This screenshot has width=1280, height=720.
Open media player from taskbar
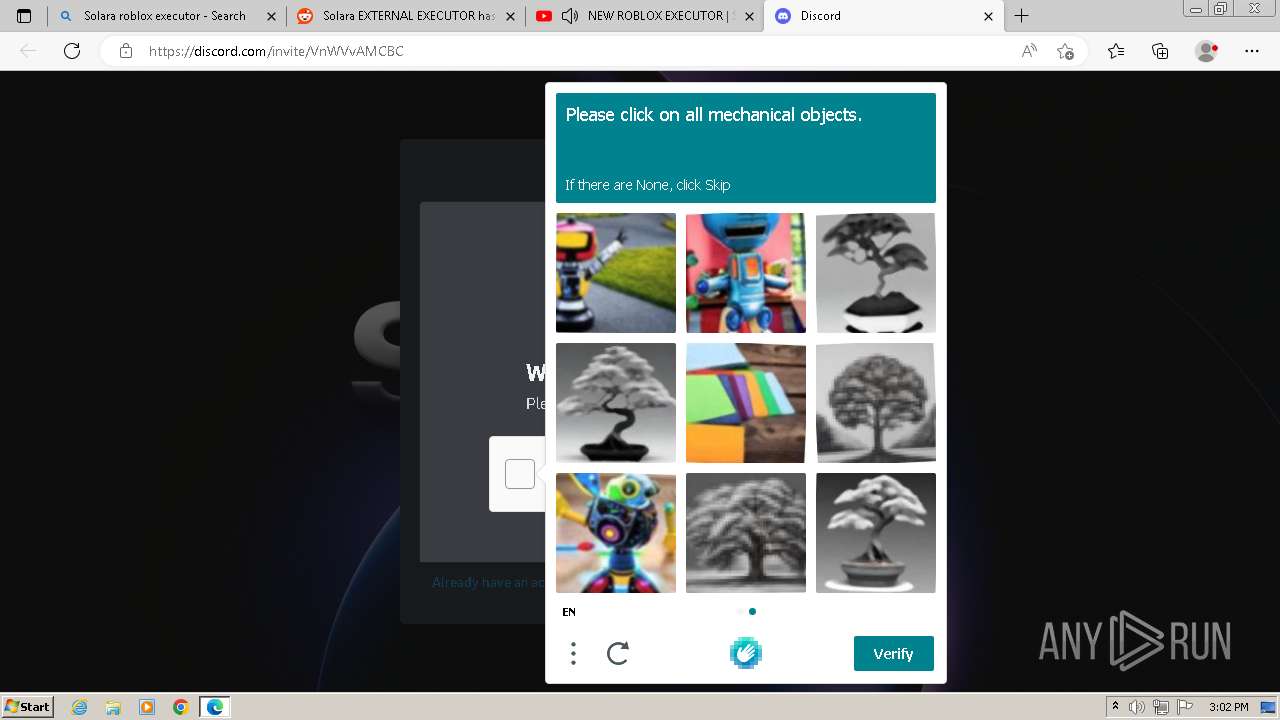click(x=147, y=707)
